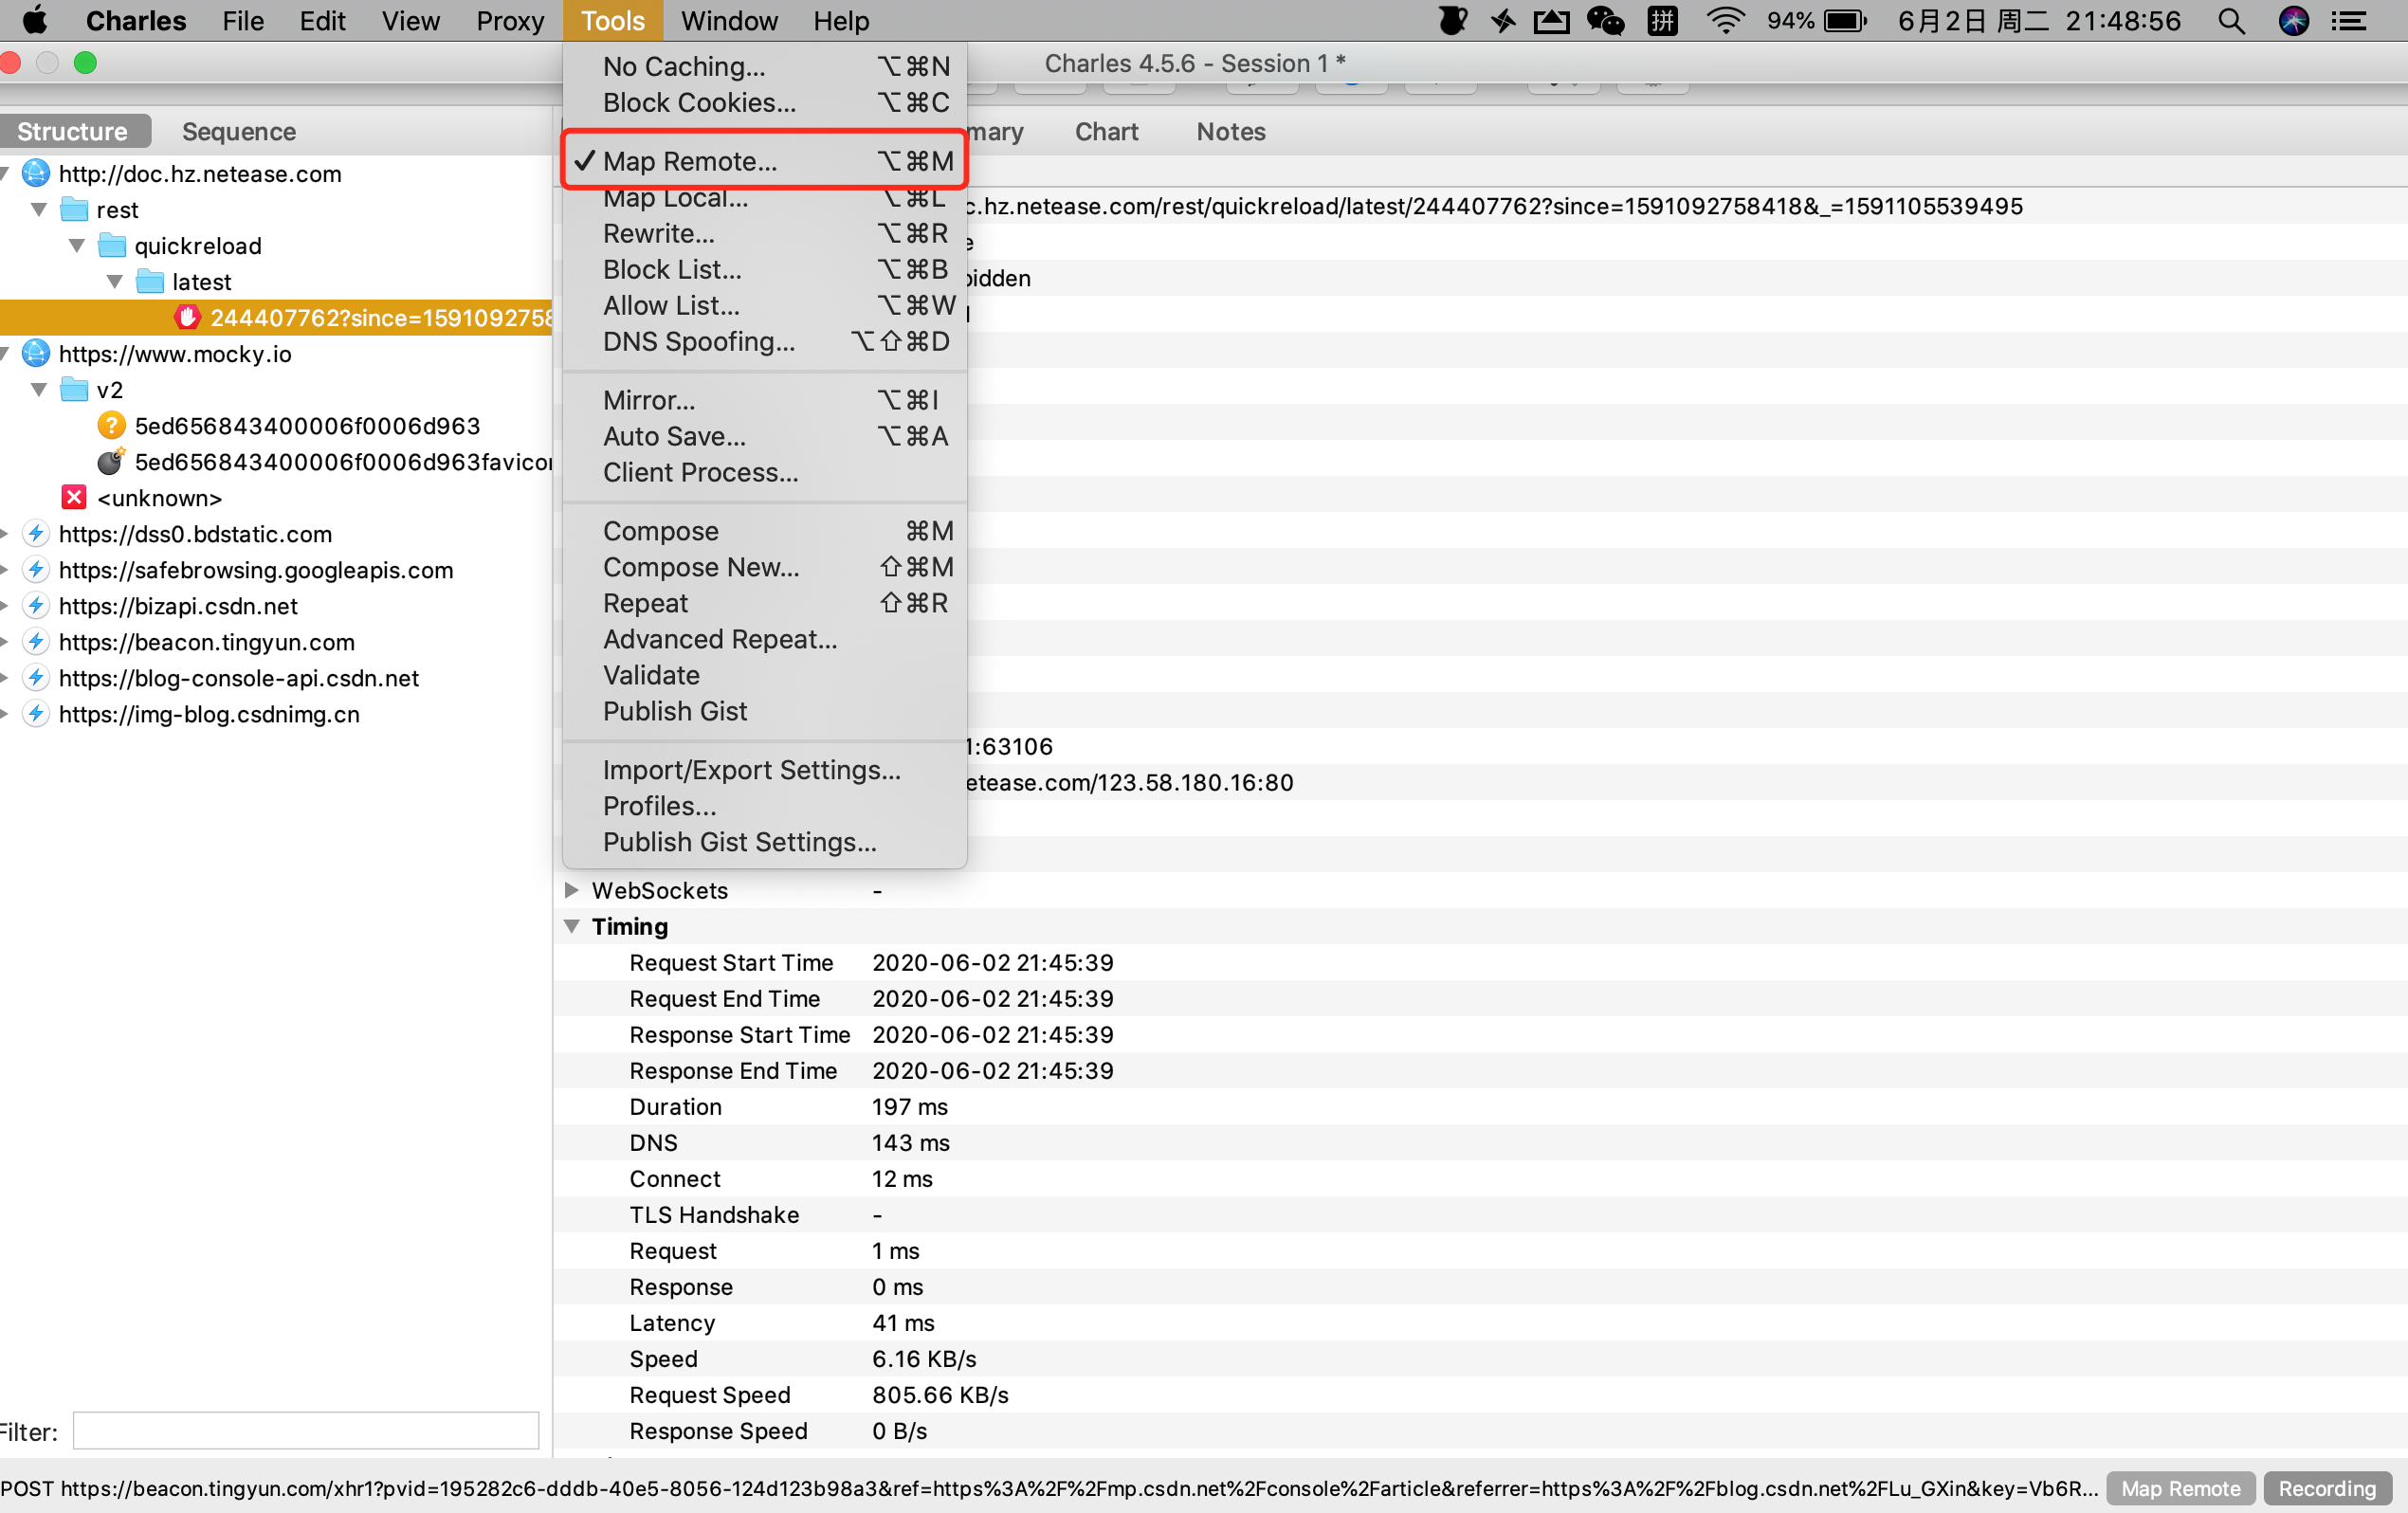Click the v2 folder icon
This screenshot has height=1513, width=2408.
click(x=74, y=389)
